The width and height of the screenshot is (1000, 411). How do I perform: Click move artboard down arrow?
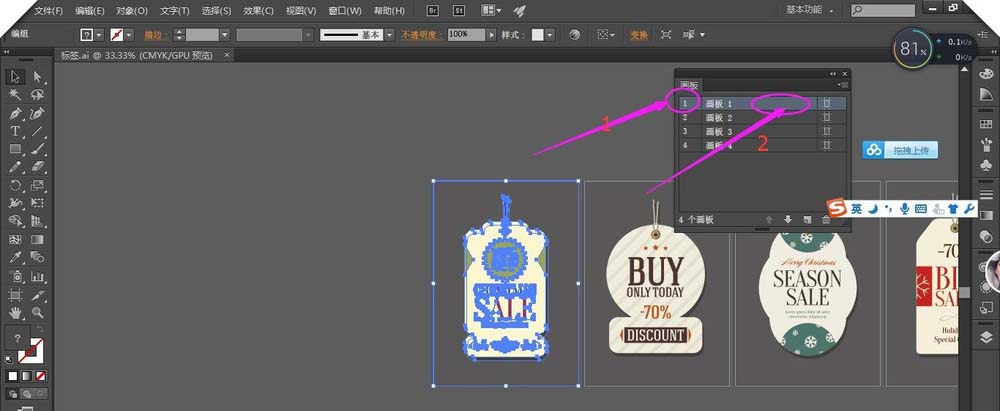788,219
